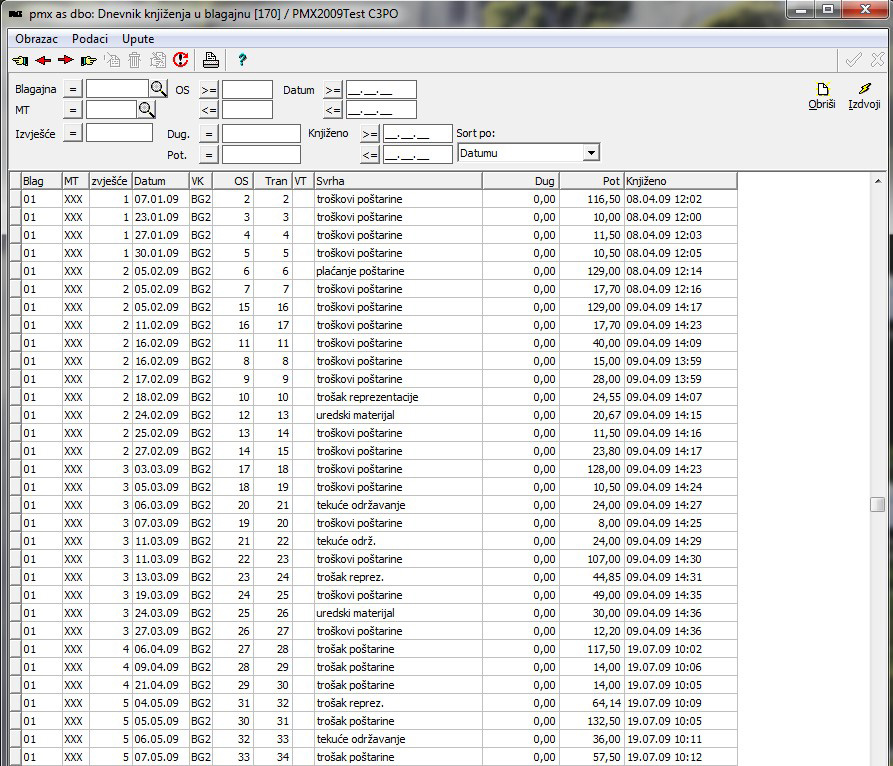Click the table scrollbar up arrow
The image size is (893, 766).
(878, 181)
